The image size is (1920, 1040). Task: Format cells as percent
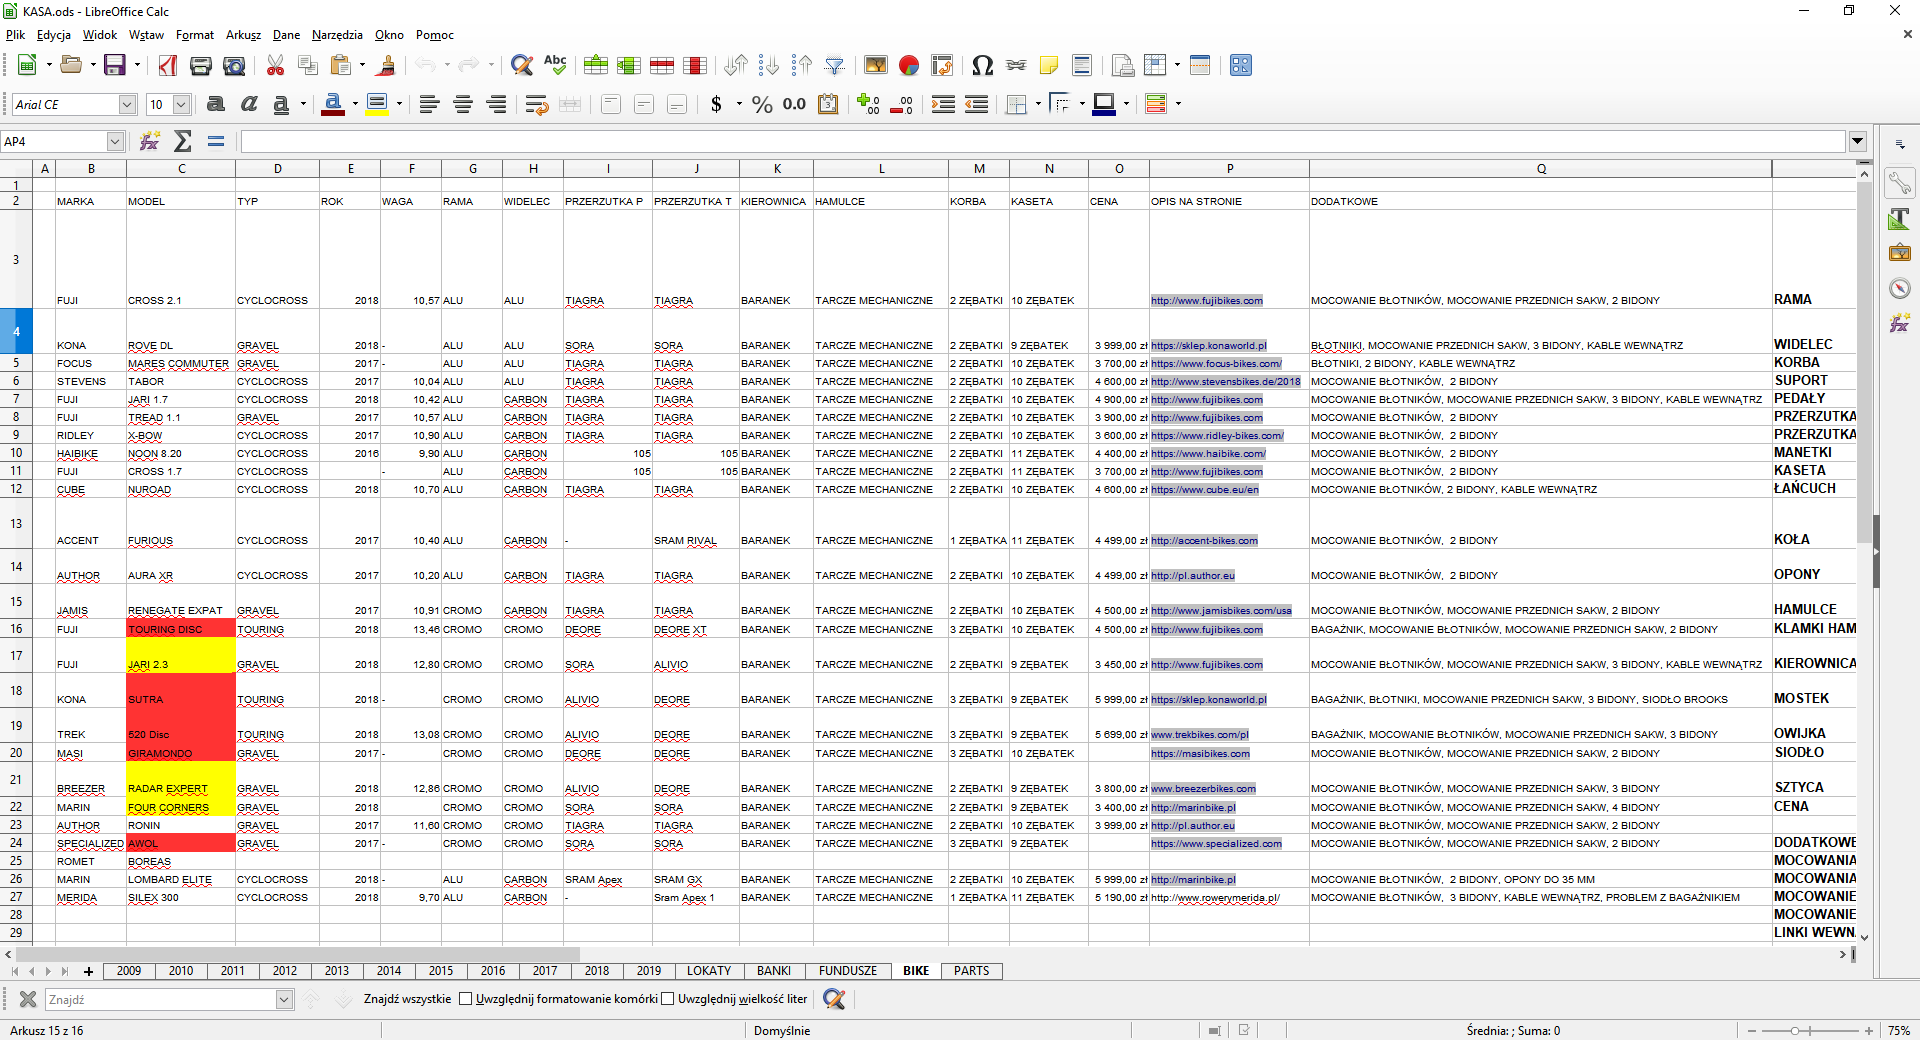(762, 104)
